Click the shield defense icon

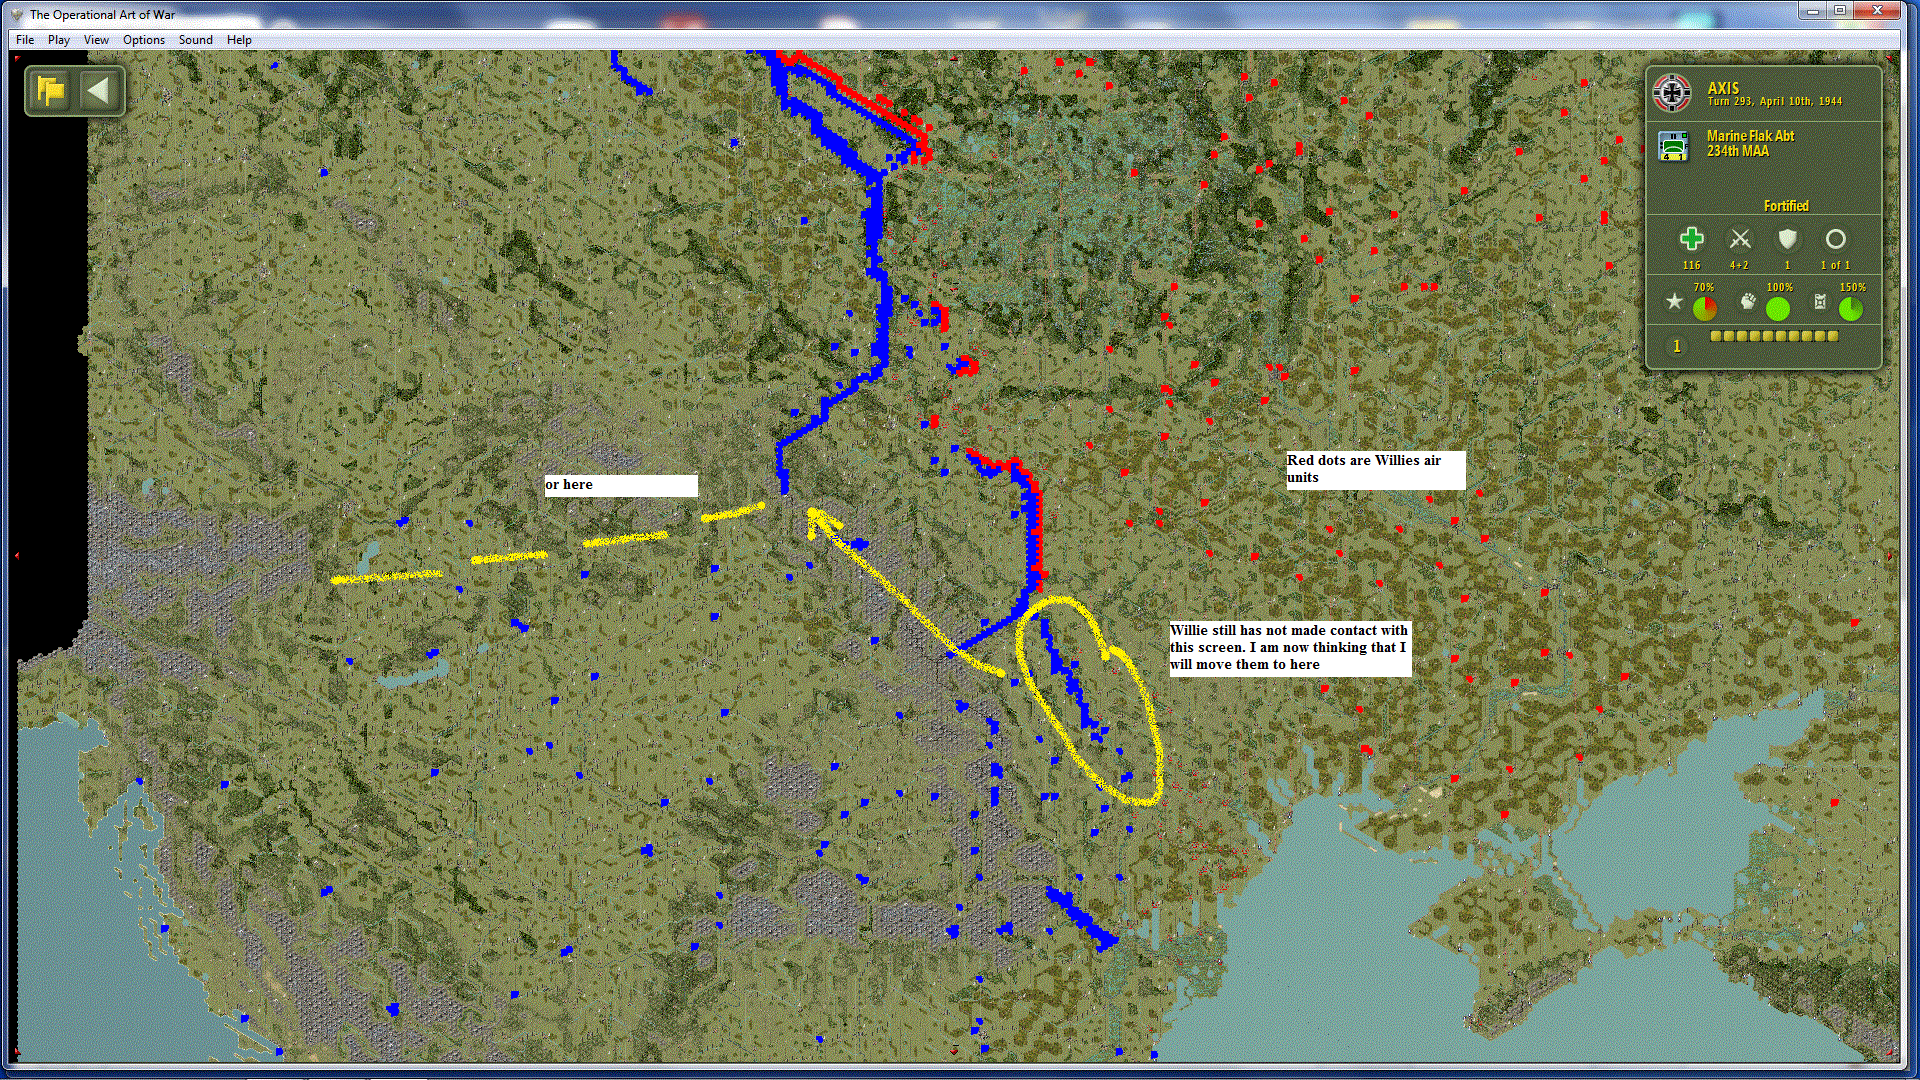point(1787,239)
